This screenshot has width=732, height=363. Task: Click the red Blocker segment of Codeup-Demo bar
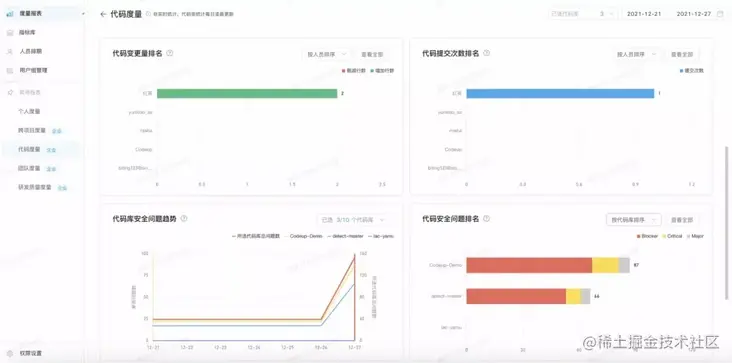[x=529, y=265]
